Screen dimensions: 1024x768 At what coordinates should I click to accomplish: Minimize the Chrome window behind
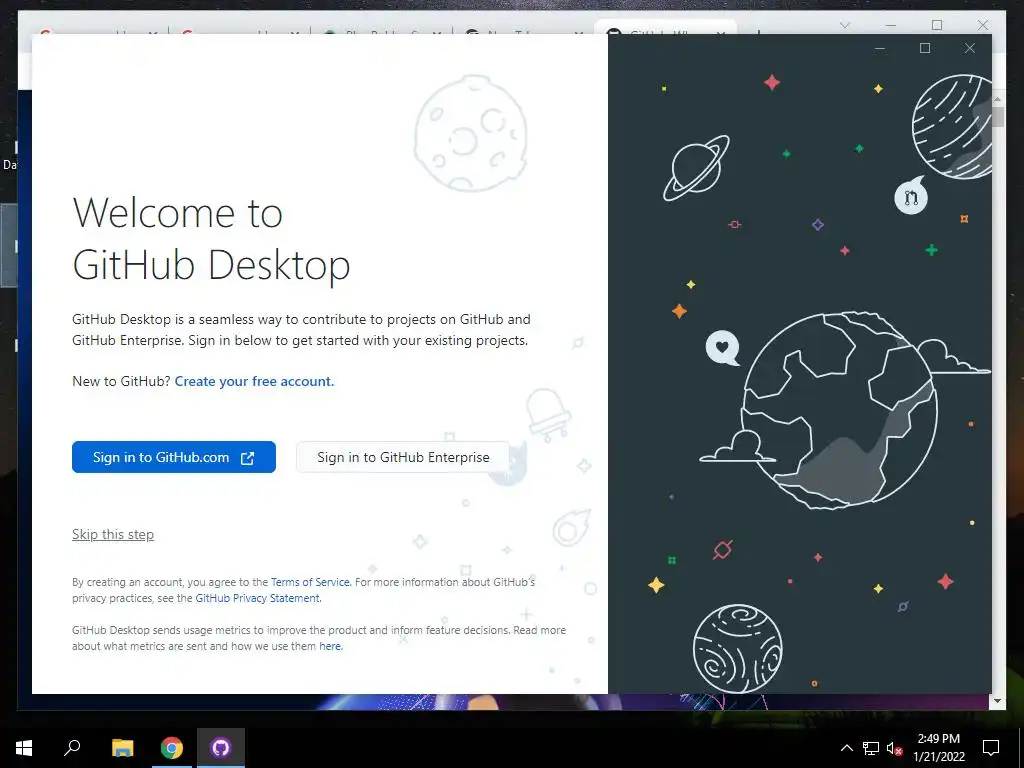click(890, 25)
